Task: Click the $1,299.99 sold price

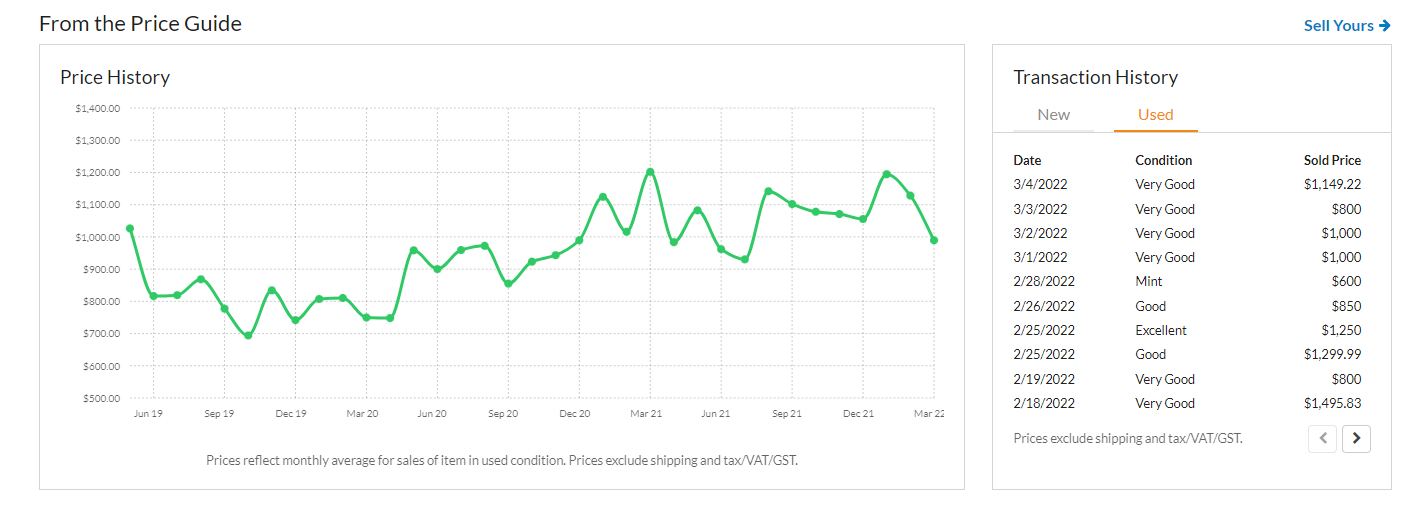Action: coord(1332,354)
